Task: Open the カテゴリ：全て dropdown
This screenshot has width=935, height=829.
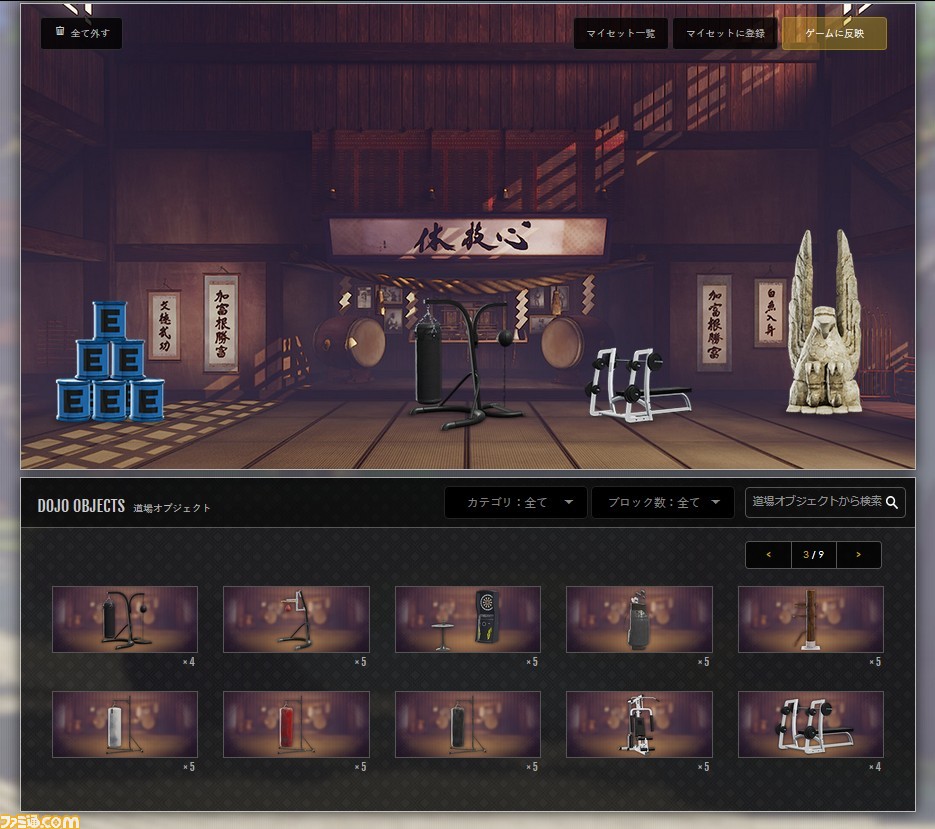Action: (516, 502)
